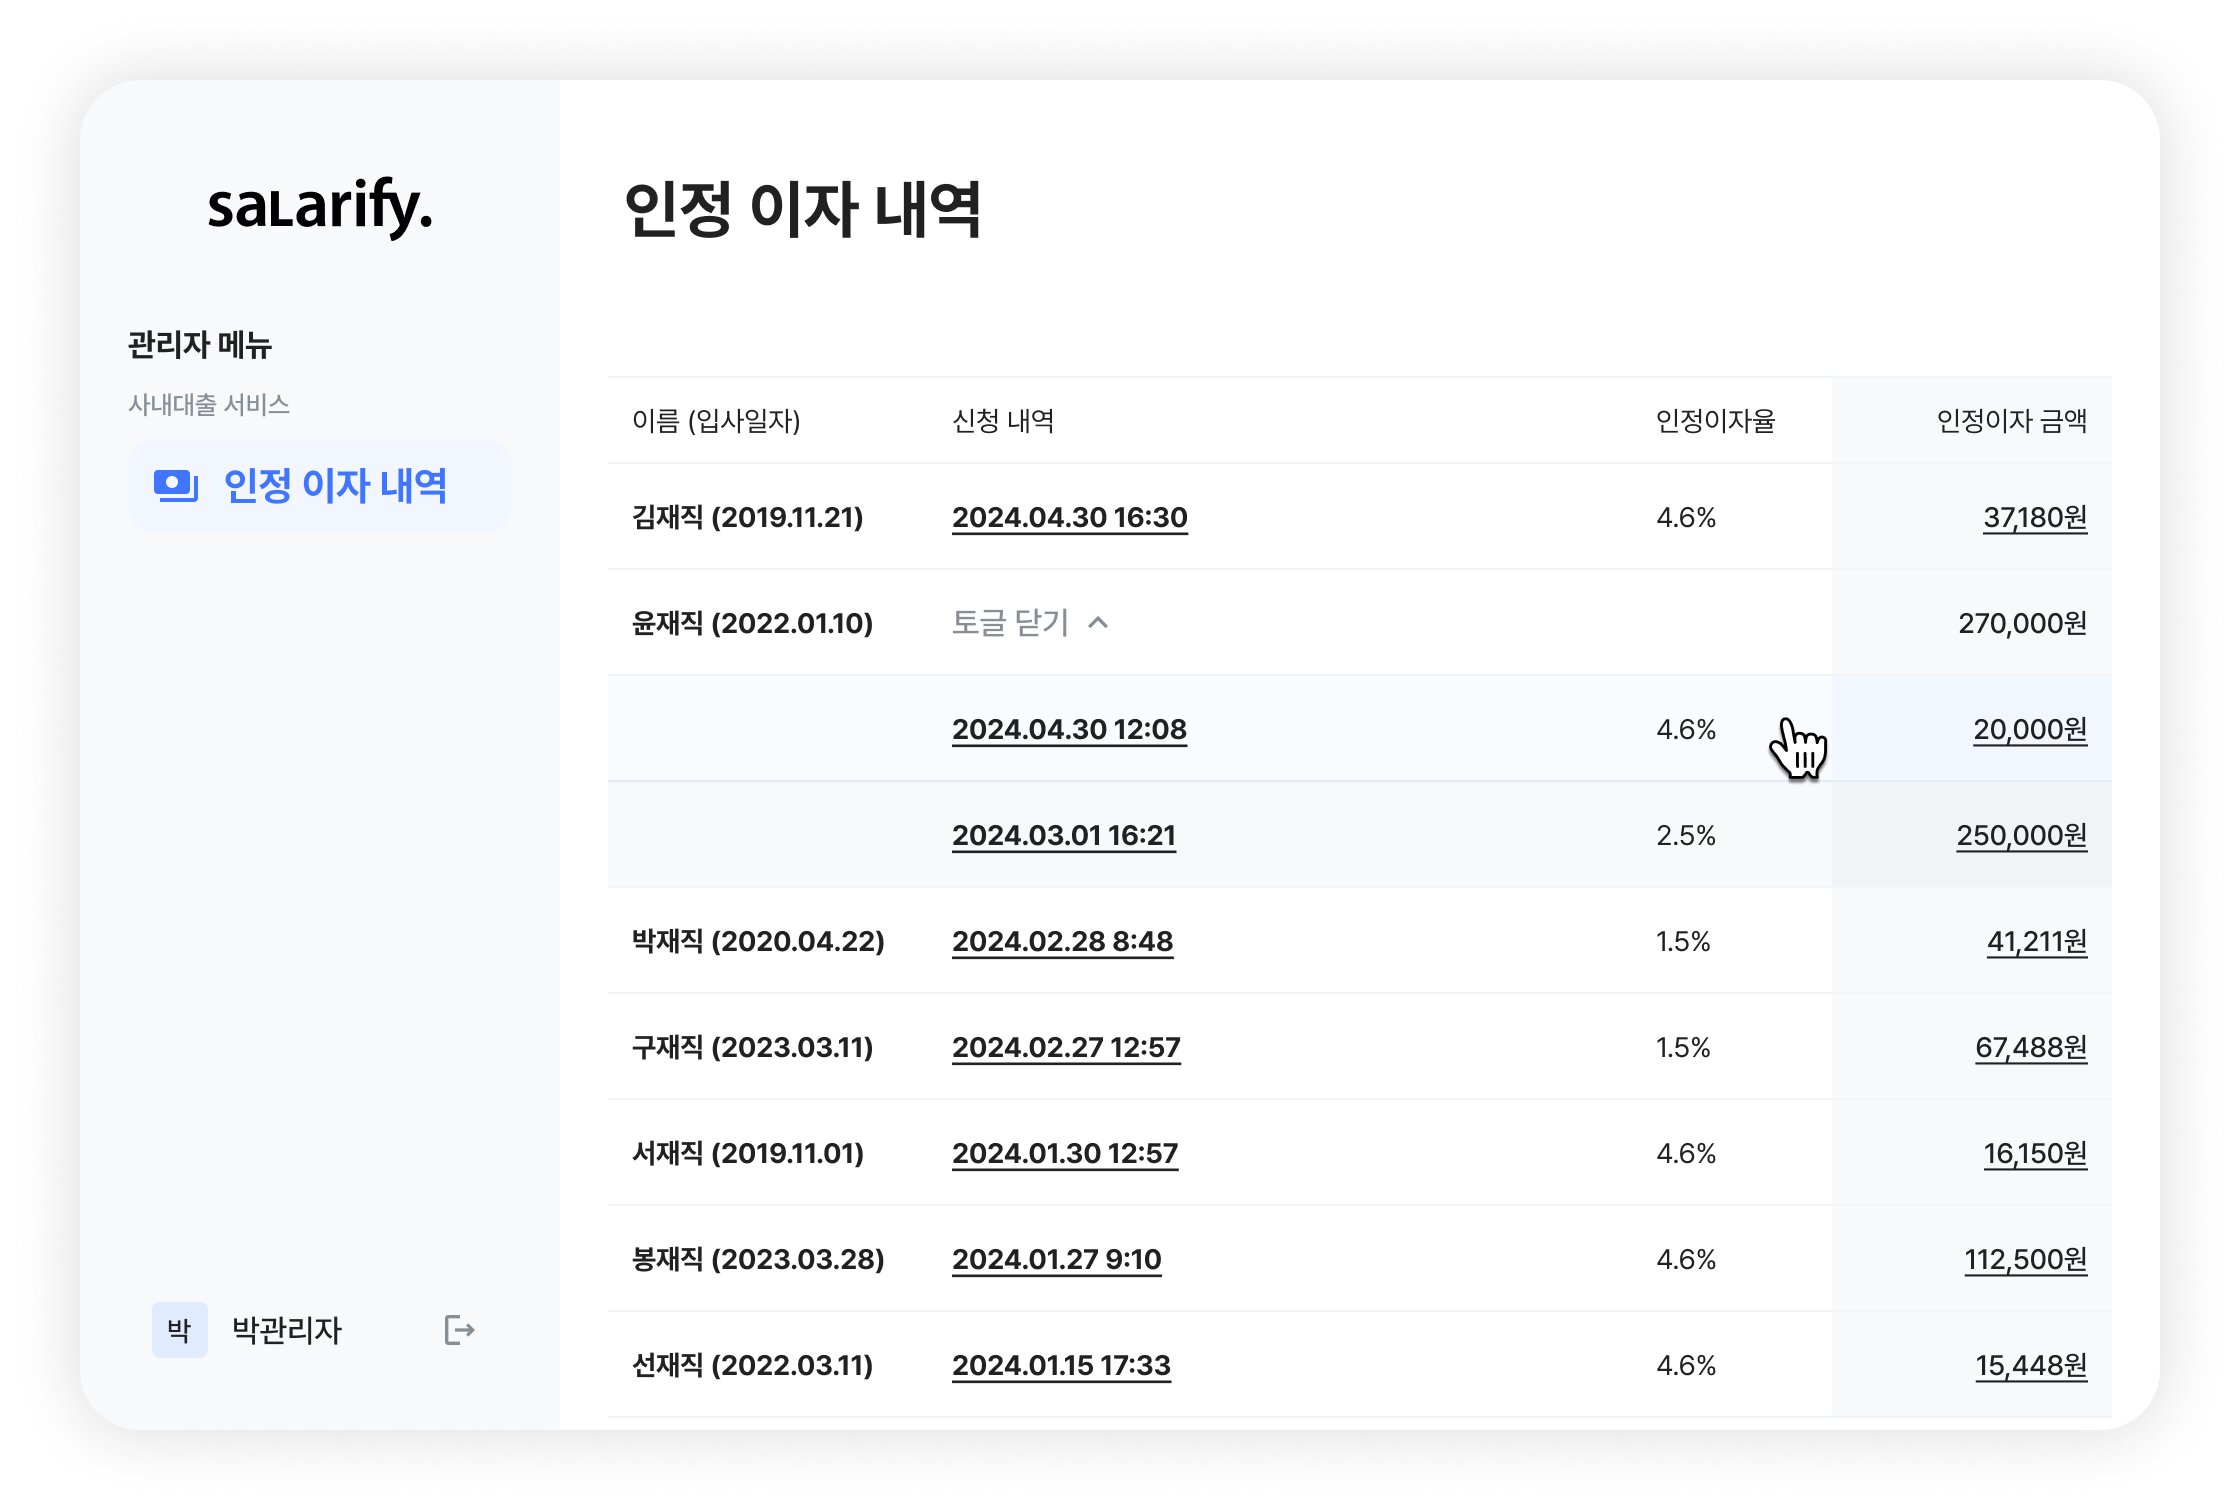Click the logout icon next to 박관리자
Image resolution: width=2240 pixels, height=1510 pixels.
point(459,1330)
